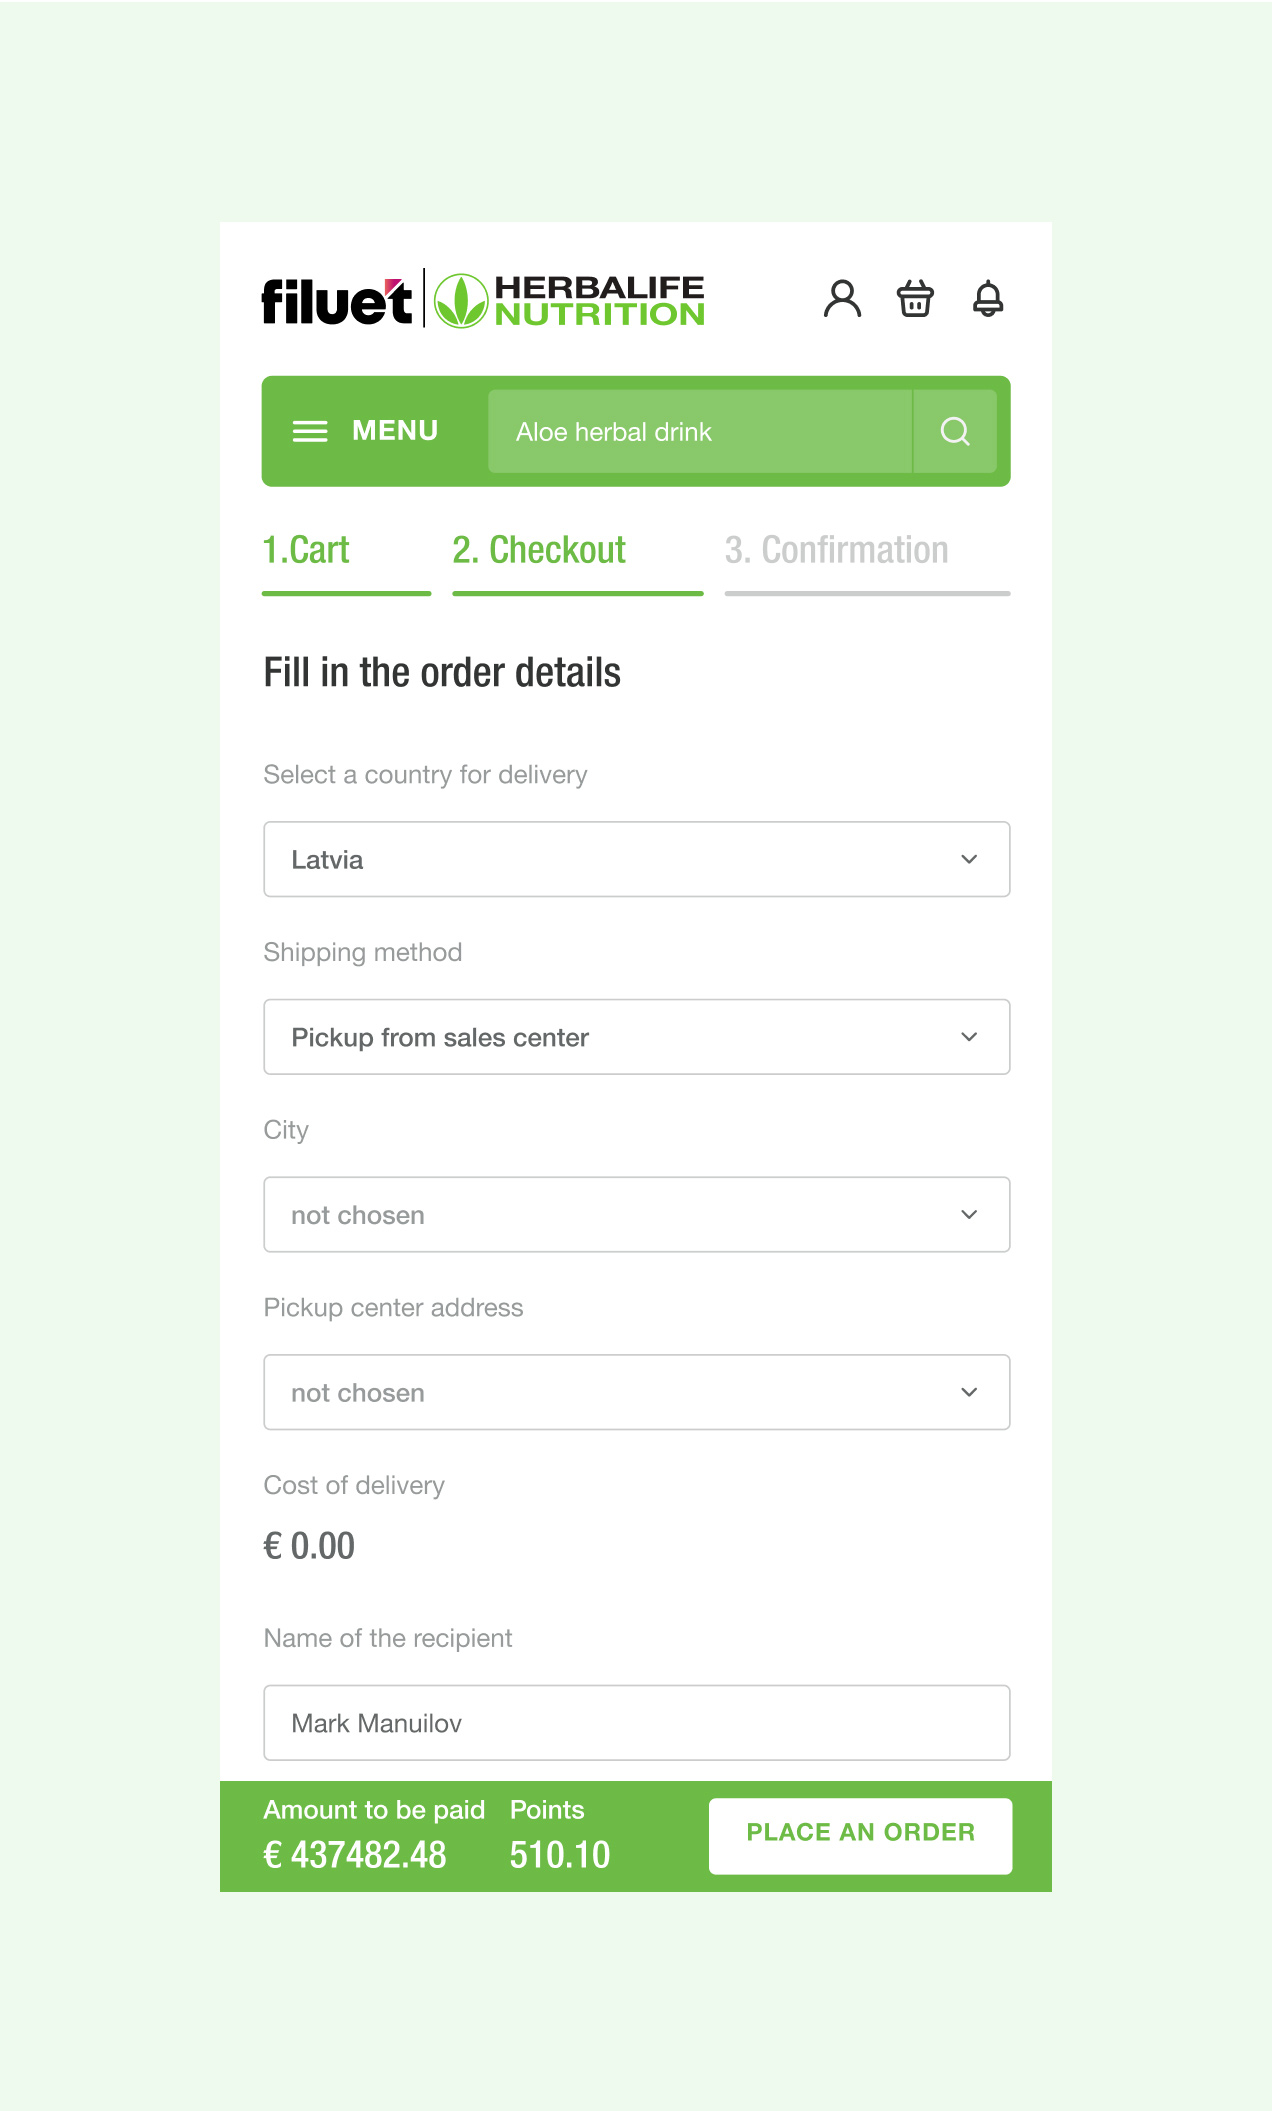Click the search magnifier icon

[955, 431]
